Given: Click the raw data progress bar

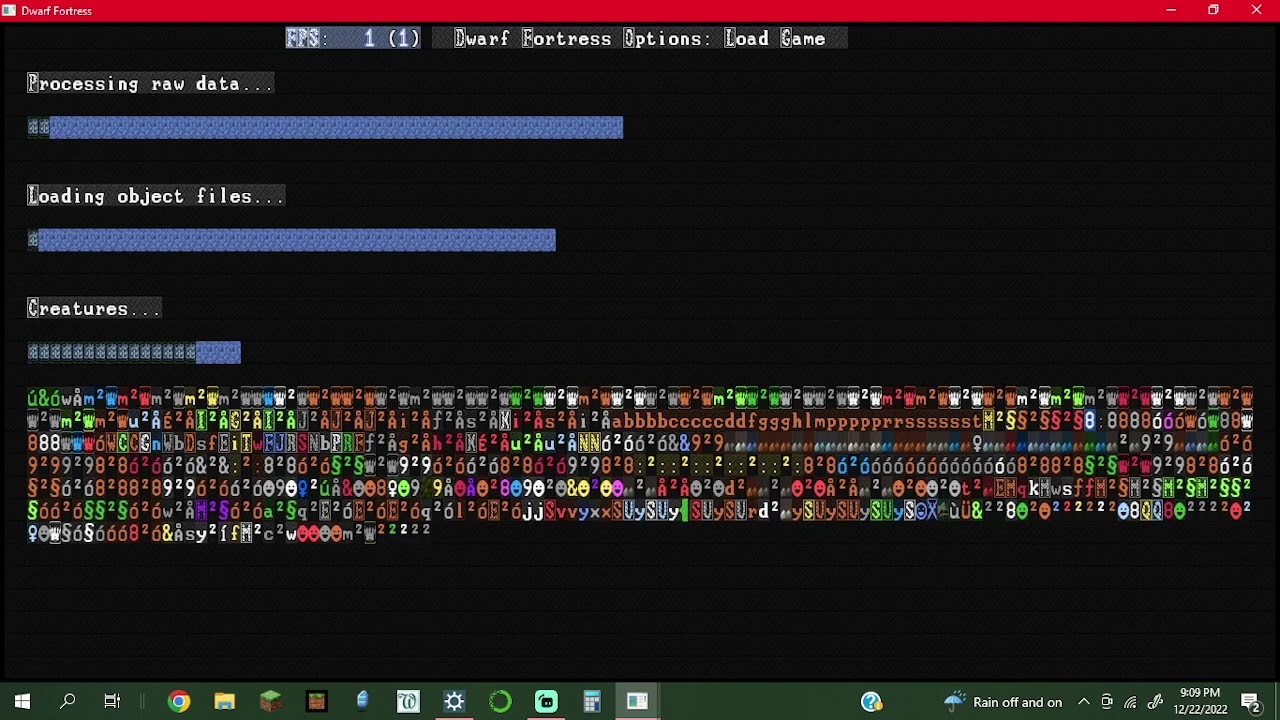Looking at the screenshot, I should 325,127.
